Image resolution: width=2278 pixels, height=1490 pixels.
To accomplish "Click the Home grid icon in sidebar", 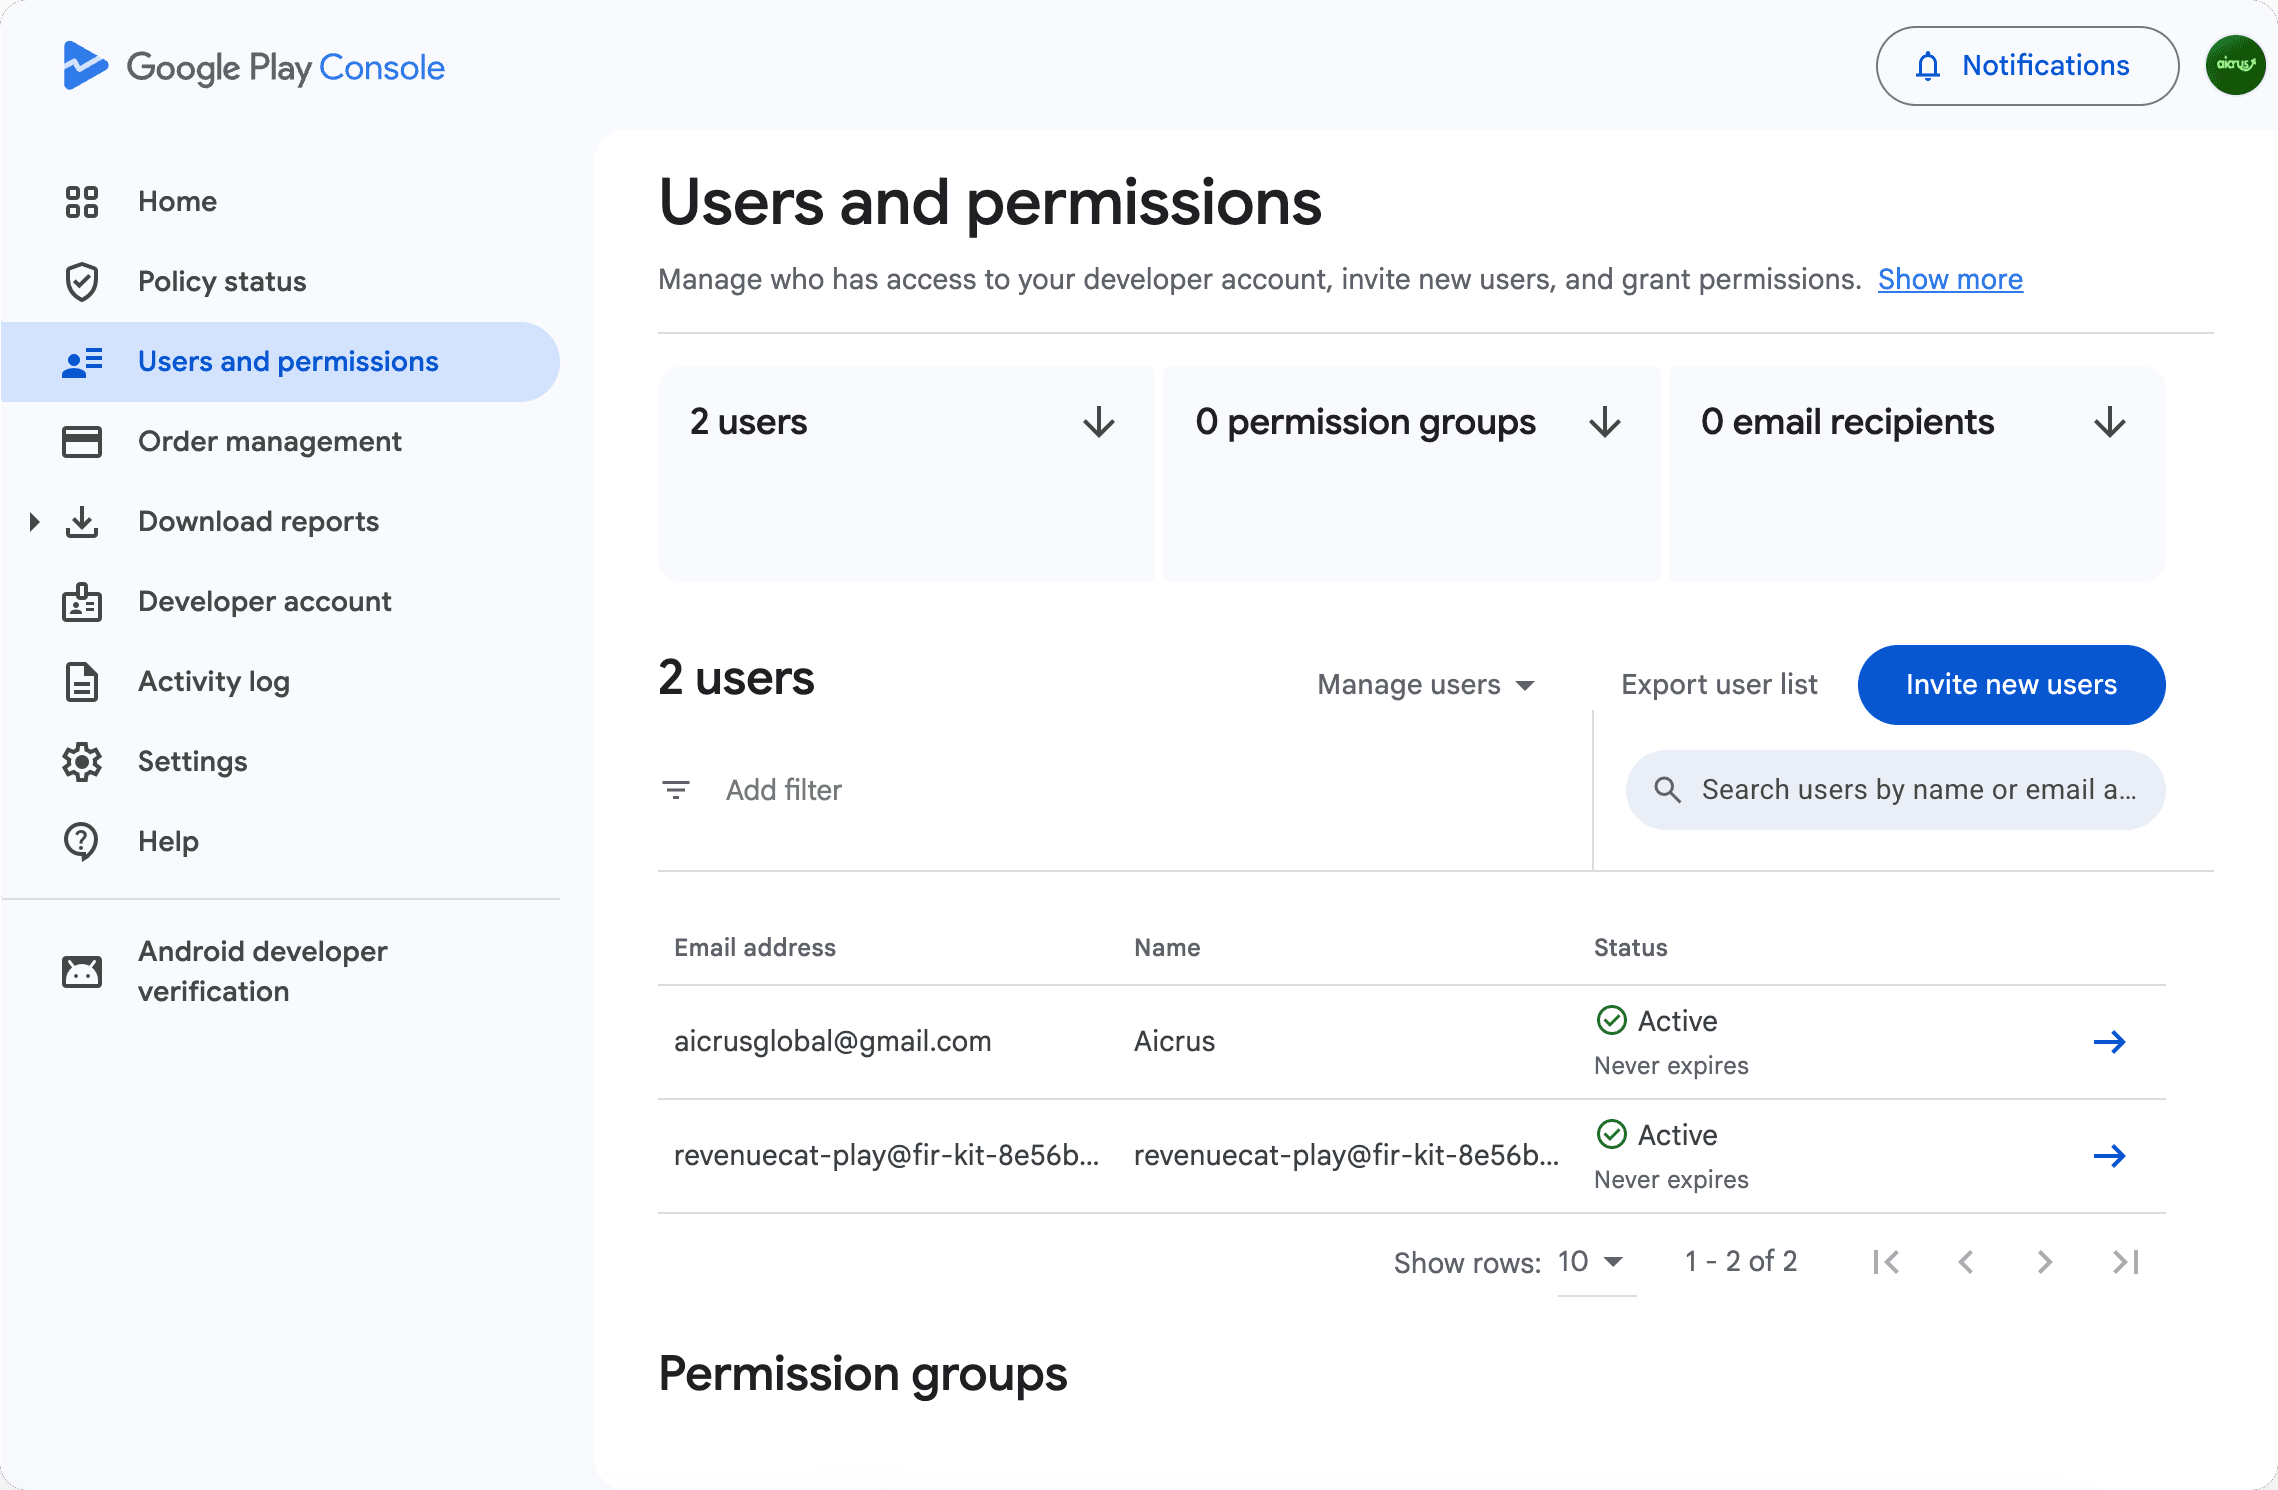I will coord(82,201).
